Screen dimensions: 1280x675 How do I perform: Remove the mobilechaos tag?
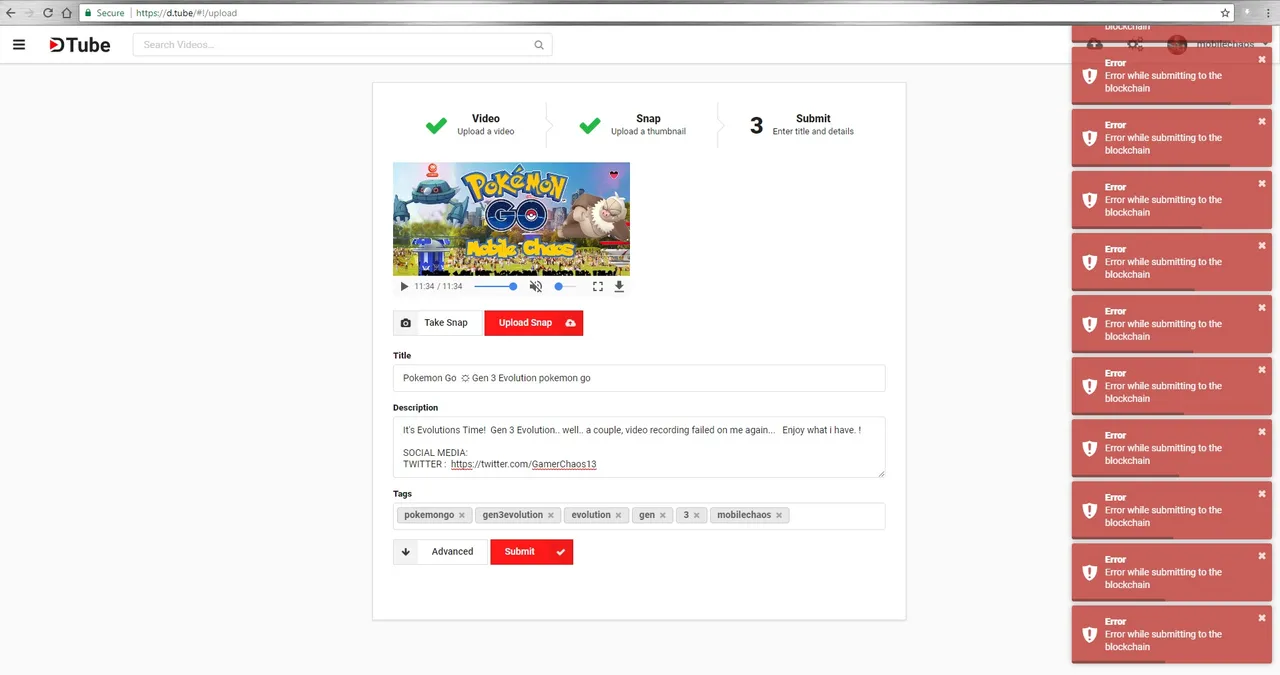click(779, 516)
